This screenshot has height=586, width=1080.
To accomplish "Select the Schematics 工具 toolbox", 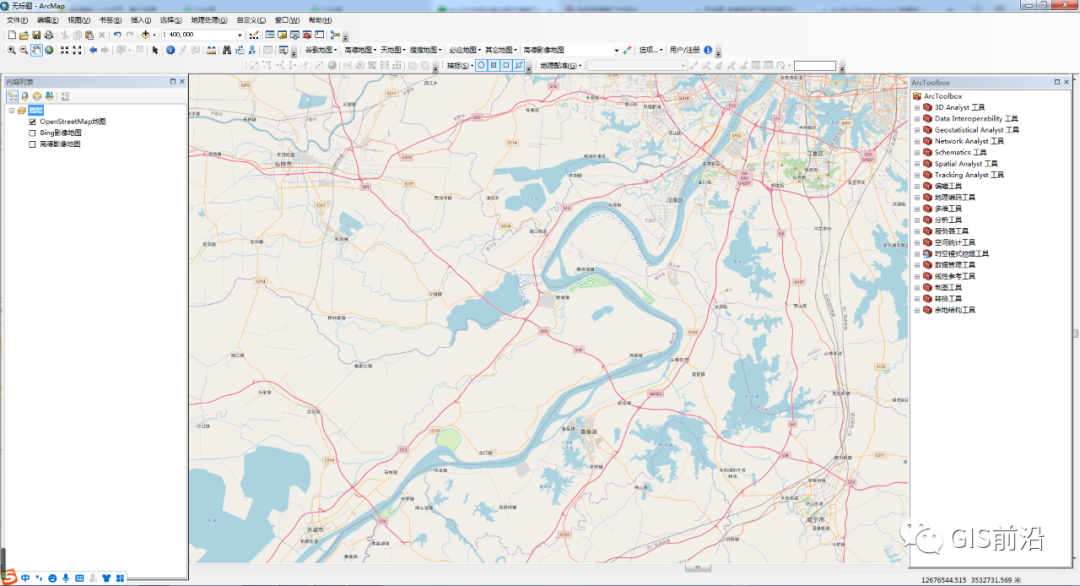I will tap(960, 152).
